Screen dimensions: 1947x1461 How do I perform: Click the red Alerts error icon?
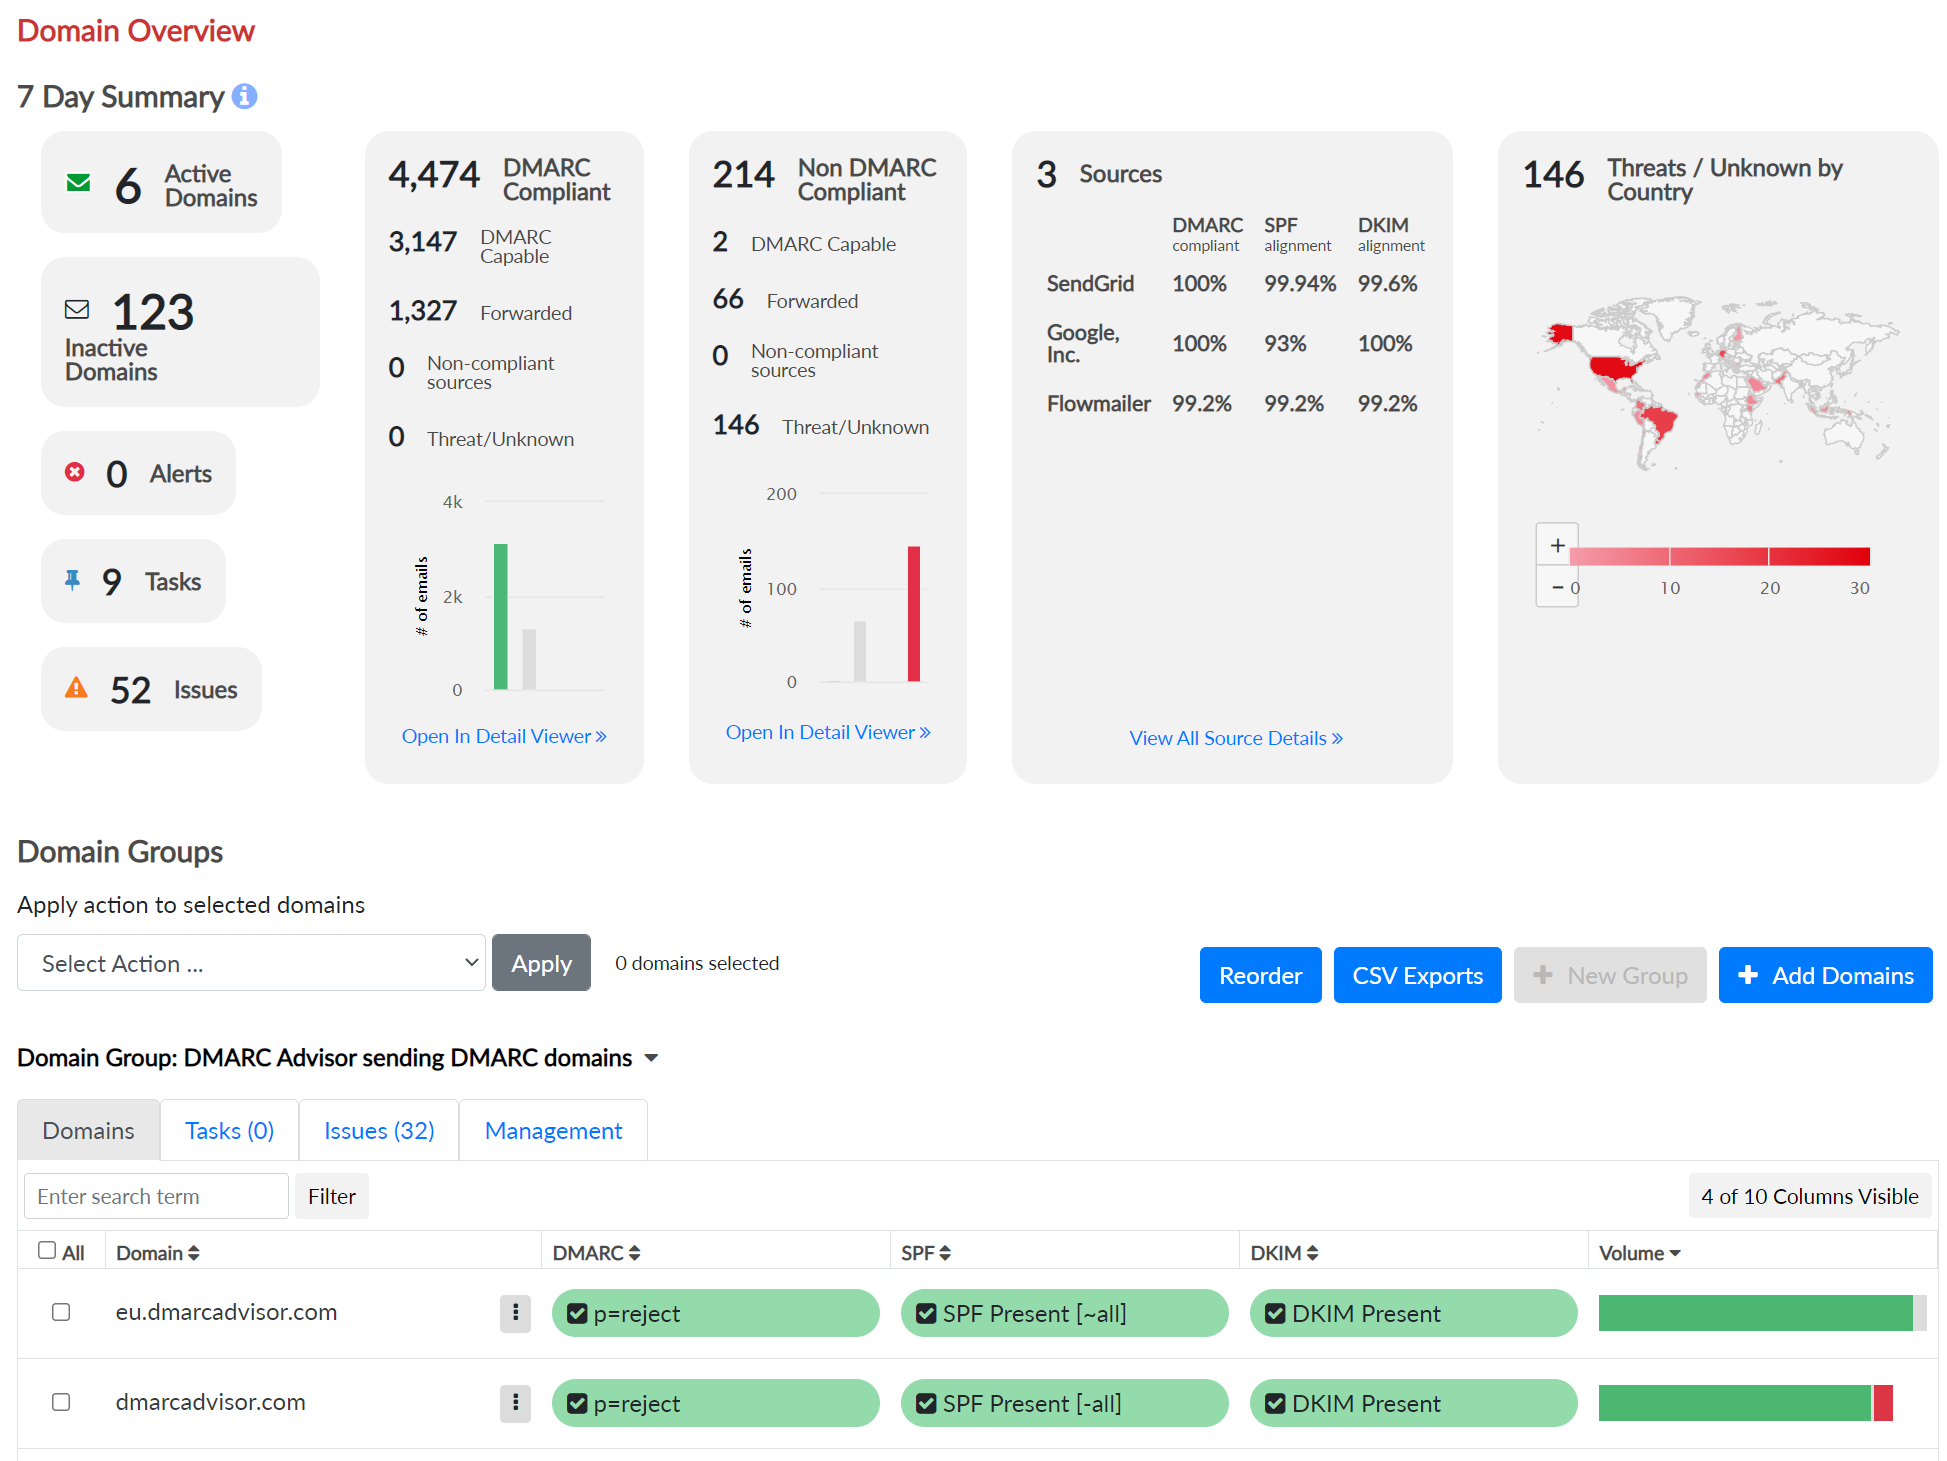(x=75, y=472)
